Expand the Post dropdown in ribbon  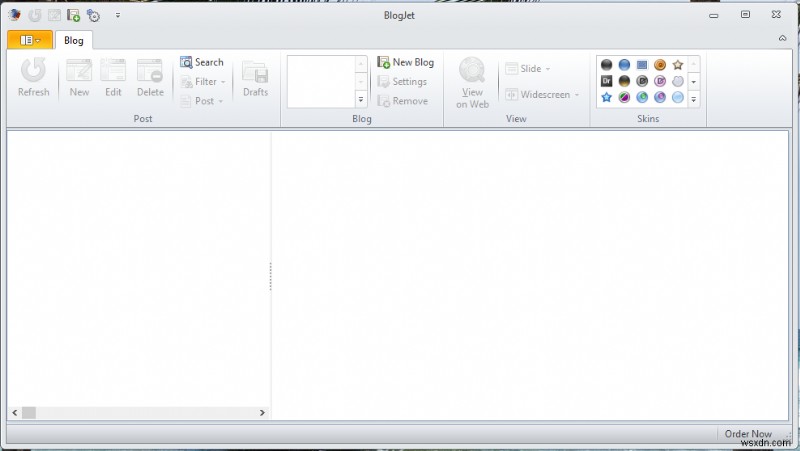[202, 101]
